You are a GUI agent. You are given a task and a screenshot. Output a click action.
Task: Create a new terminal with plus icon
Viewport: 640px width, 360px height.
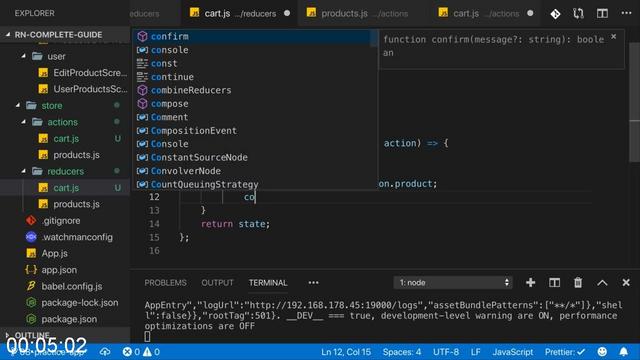pos(530,282)
